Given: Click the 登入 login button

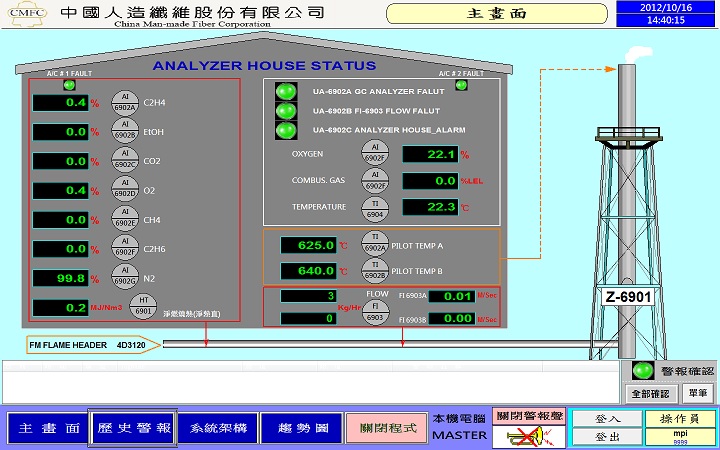Looking at the screenshot, I should tap(606, 419).
